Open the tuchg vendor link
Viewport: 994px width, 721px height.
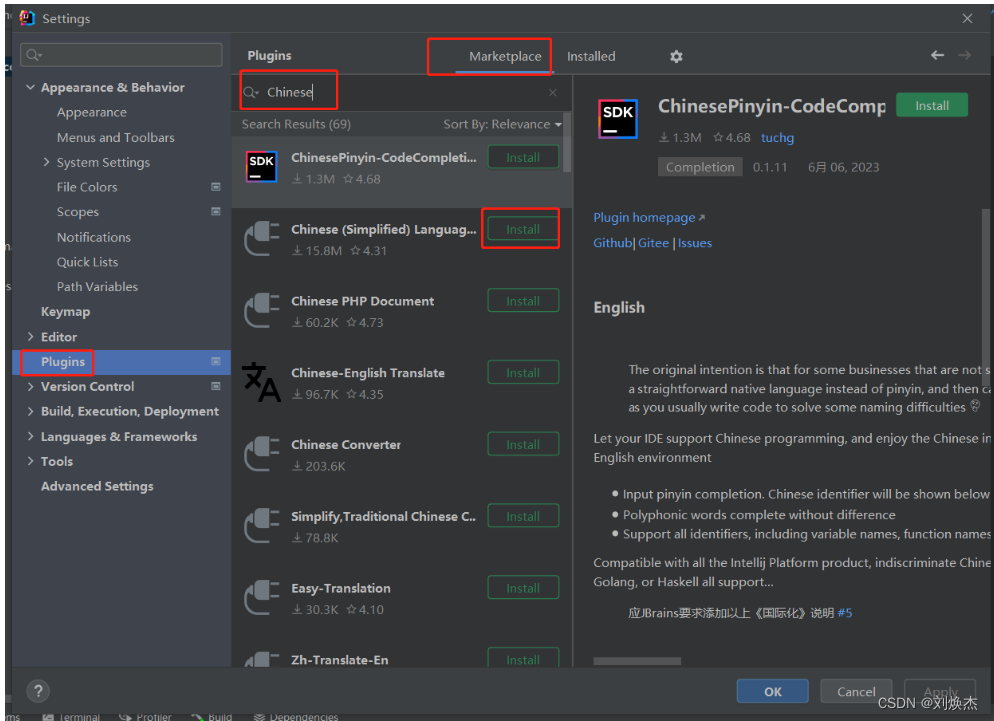pyautogui.click(x=777, y=138)
